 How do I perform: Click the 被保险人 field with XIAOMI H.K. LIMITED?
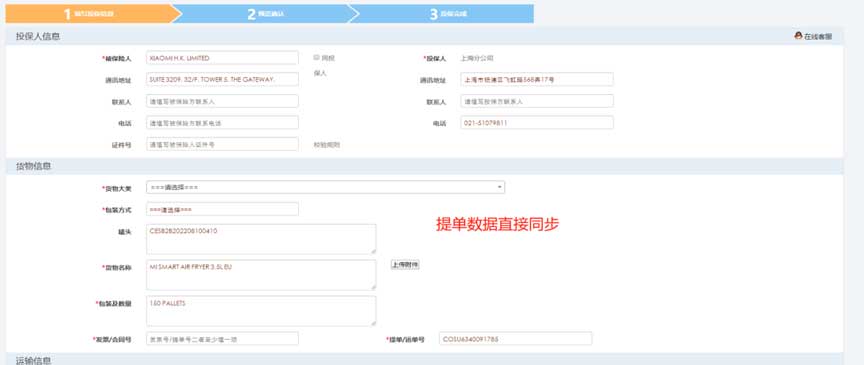(x=222, y=58)
